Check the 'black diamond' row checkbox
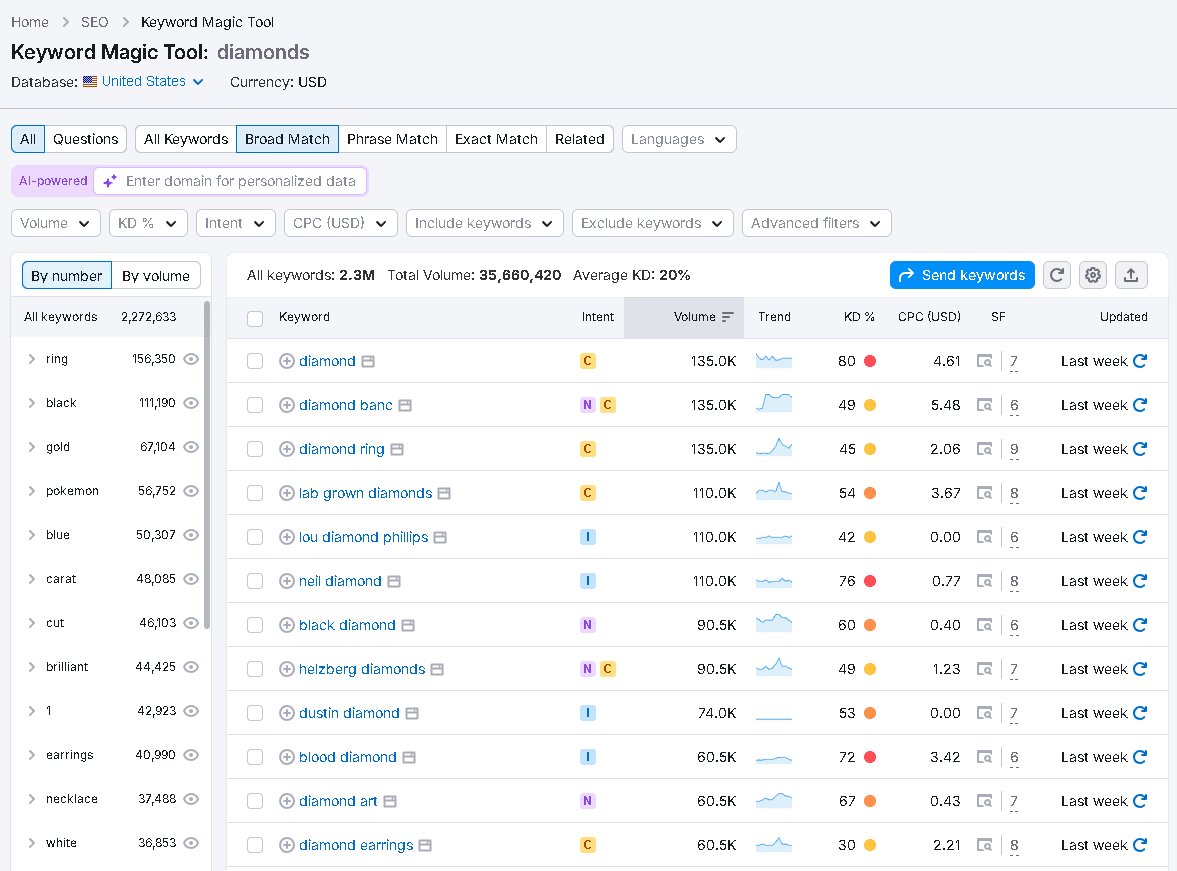The image size is (1177, 871). [x=255, y=625]
